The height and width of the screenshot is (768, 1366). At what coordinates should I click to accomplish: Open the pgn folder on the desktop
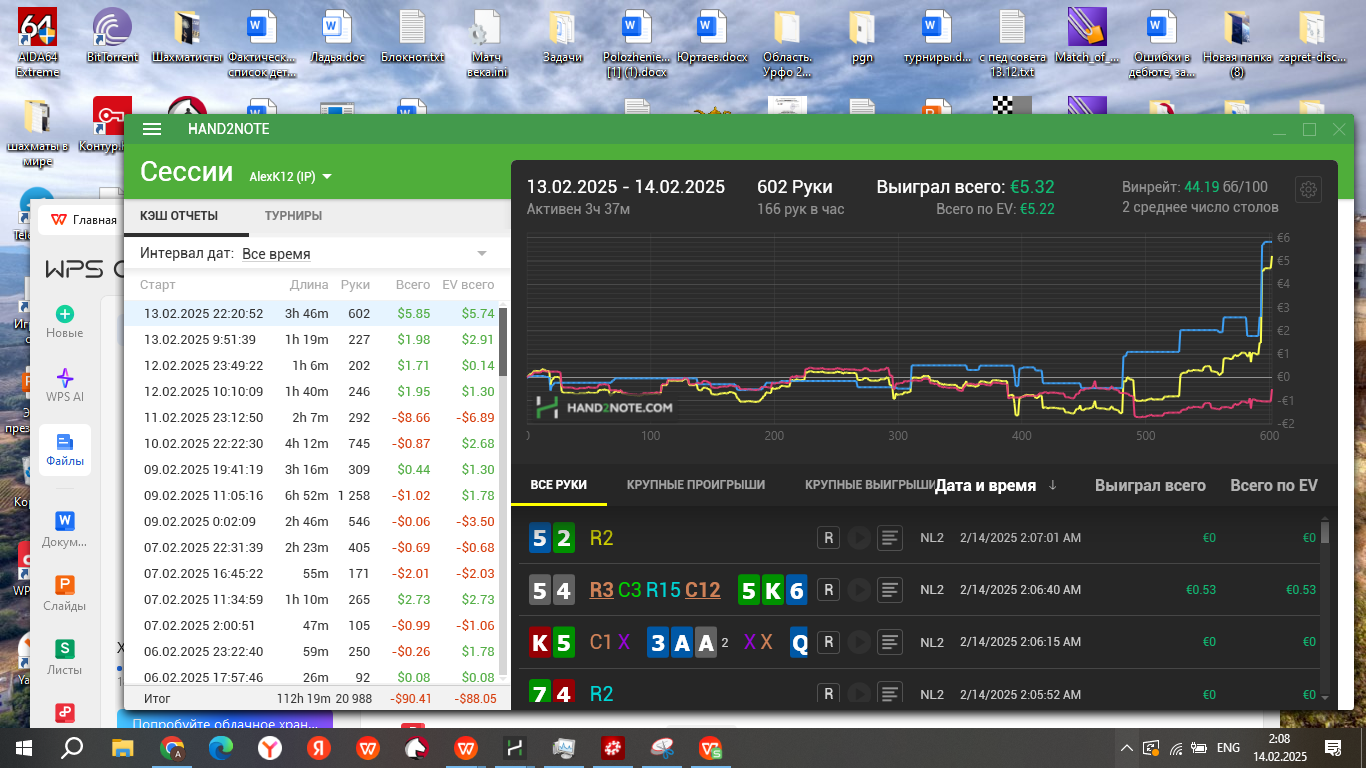point(862,35)
